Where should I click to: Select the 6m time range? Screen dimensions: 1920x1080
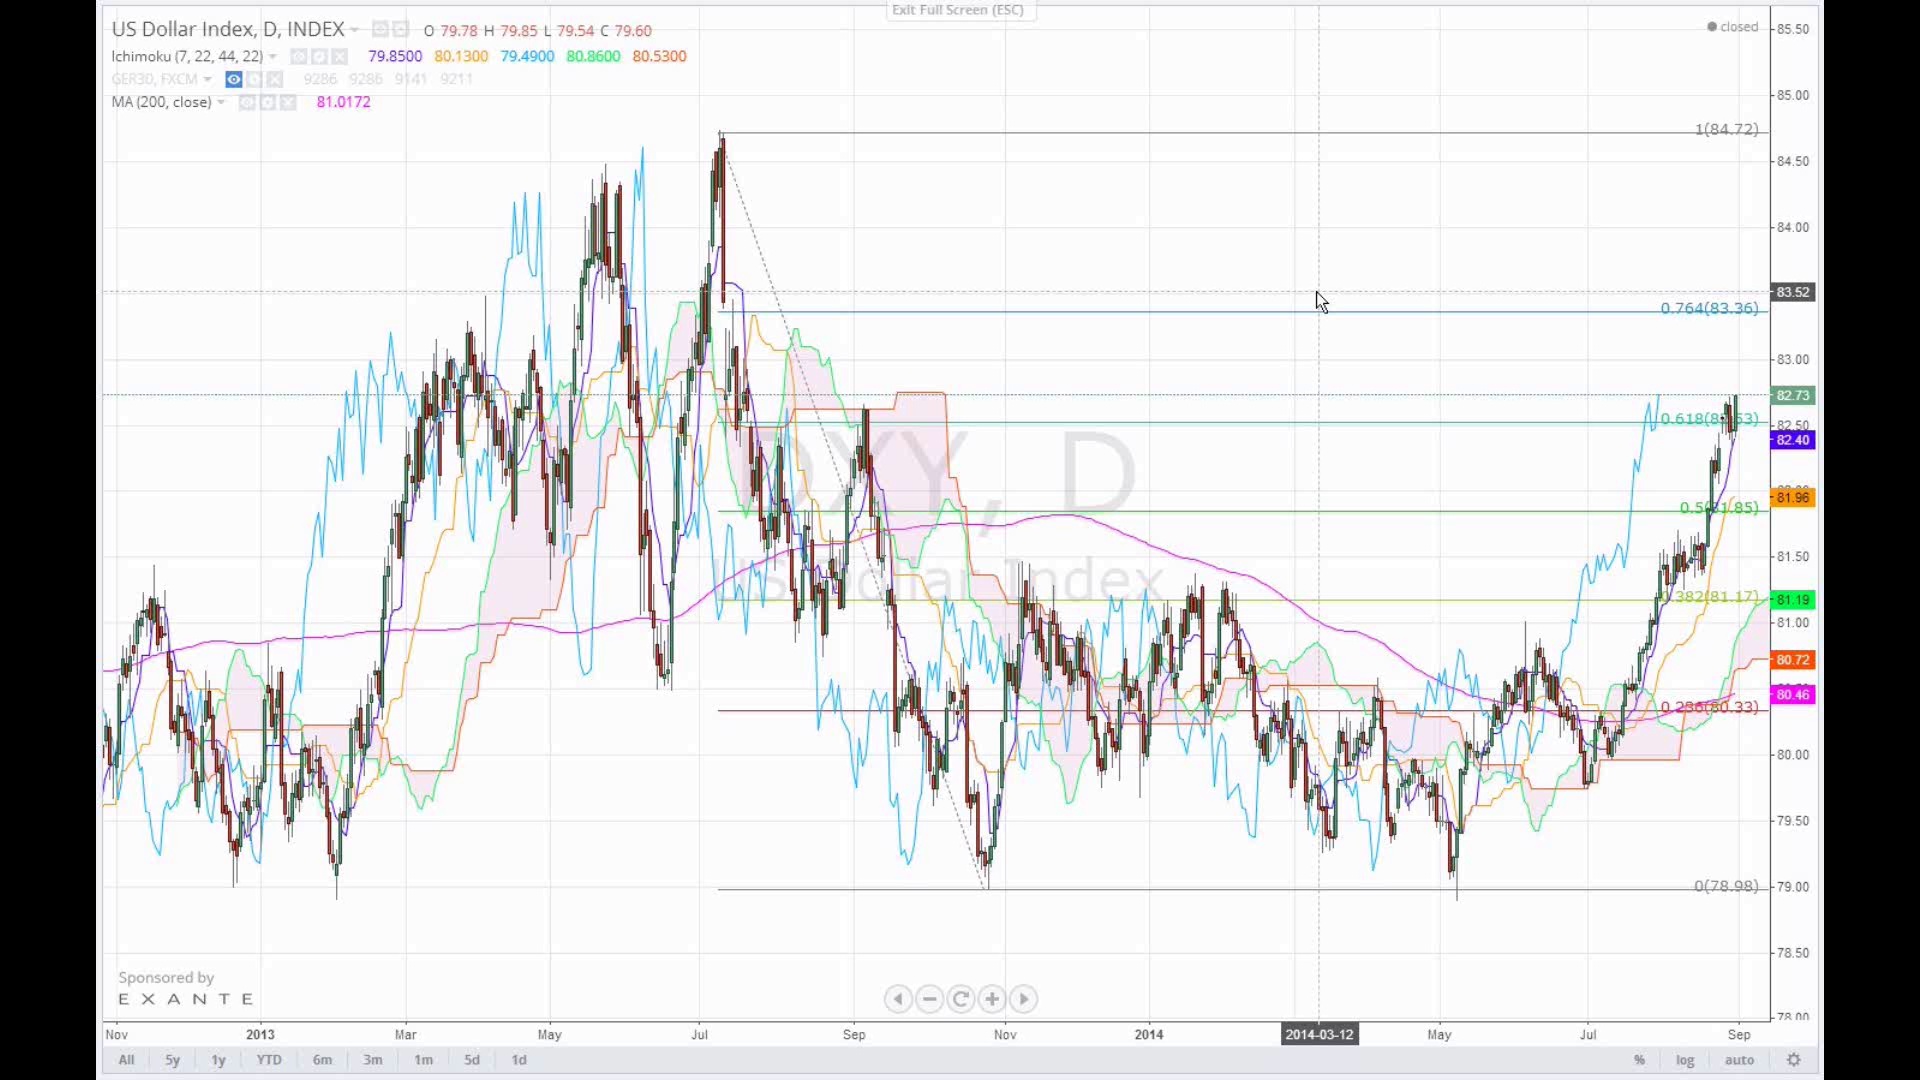(x=322, y=1060)
